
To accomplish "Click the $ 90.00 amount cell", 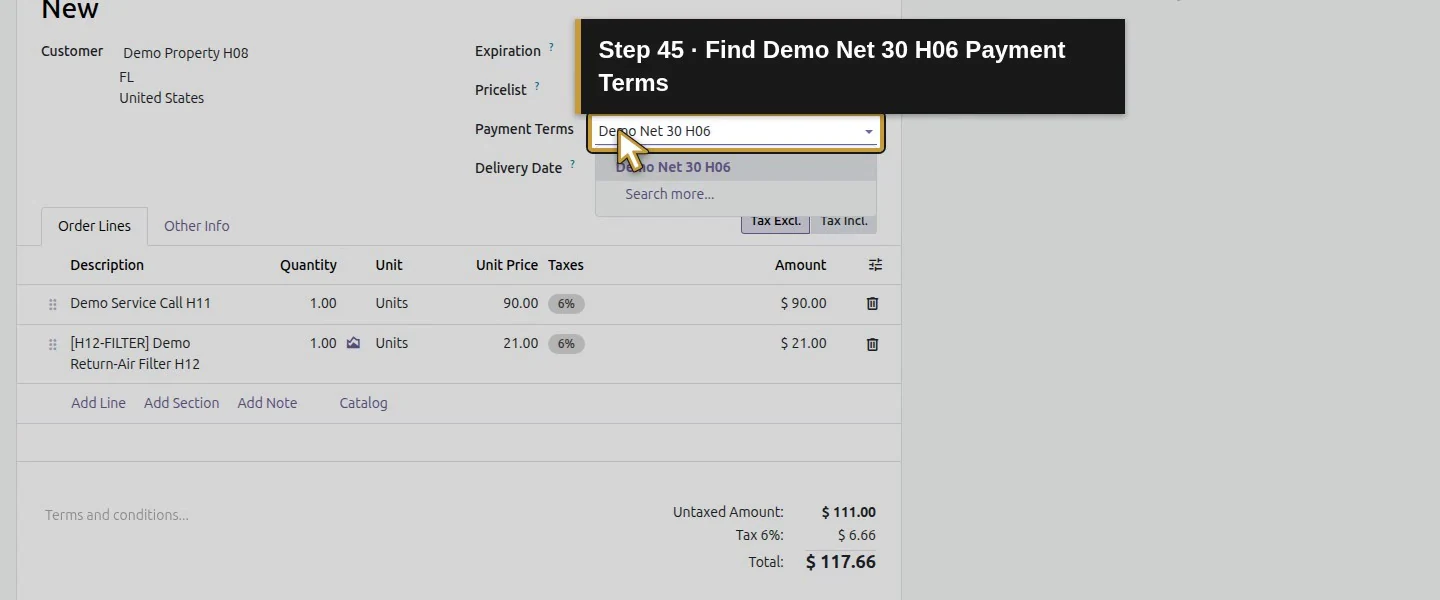I will 803,303.
